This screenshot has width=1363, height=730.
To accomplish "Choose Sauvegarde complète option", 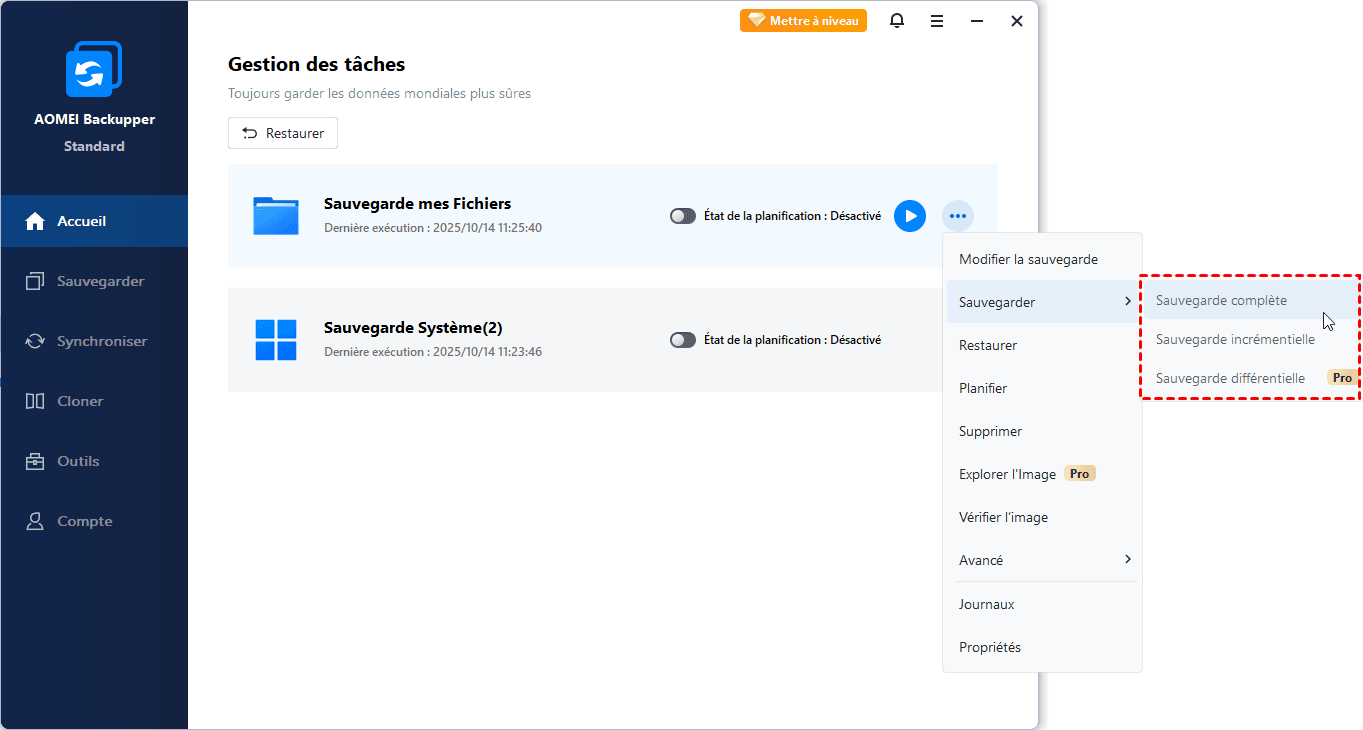I will tap(1221, 300).
